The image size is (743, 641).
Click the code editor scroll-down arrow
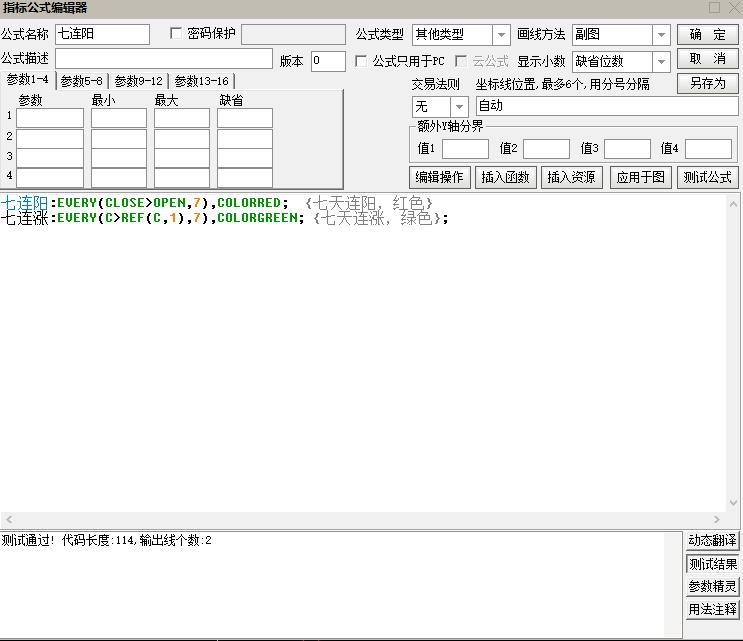733,503
